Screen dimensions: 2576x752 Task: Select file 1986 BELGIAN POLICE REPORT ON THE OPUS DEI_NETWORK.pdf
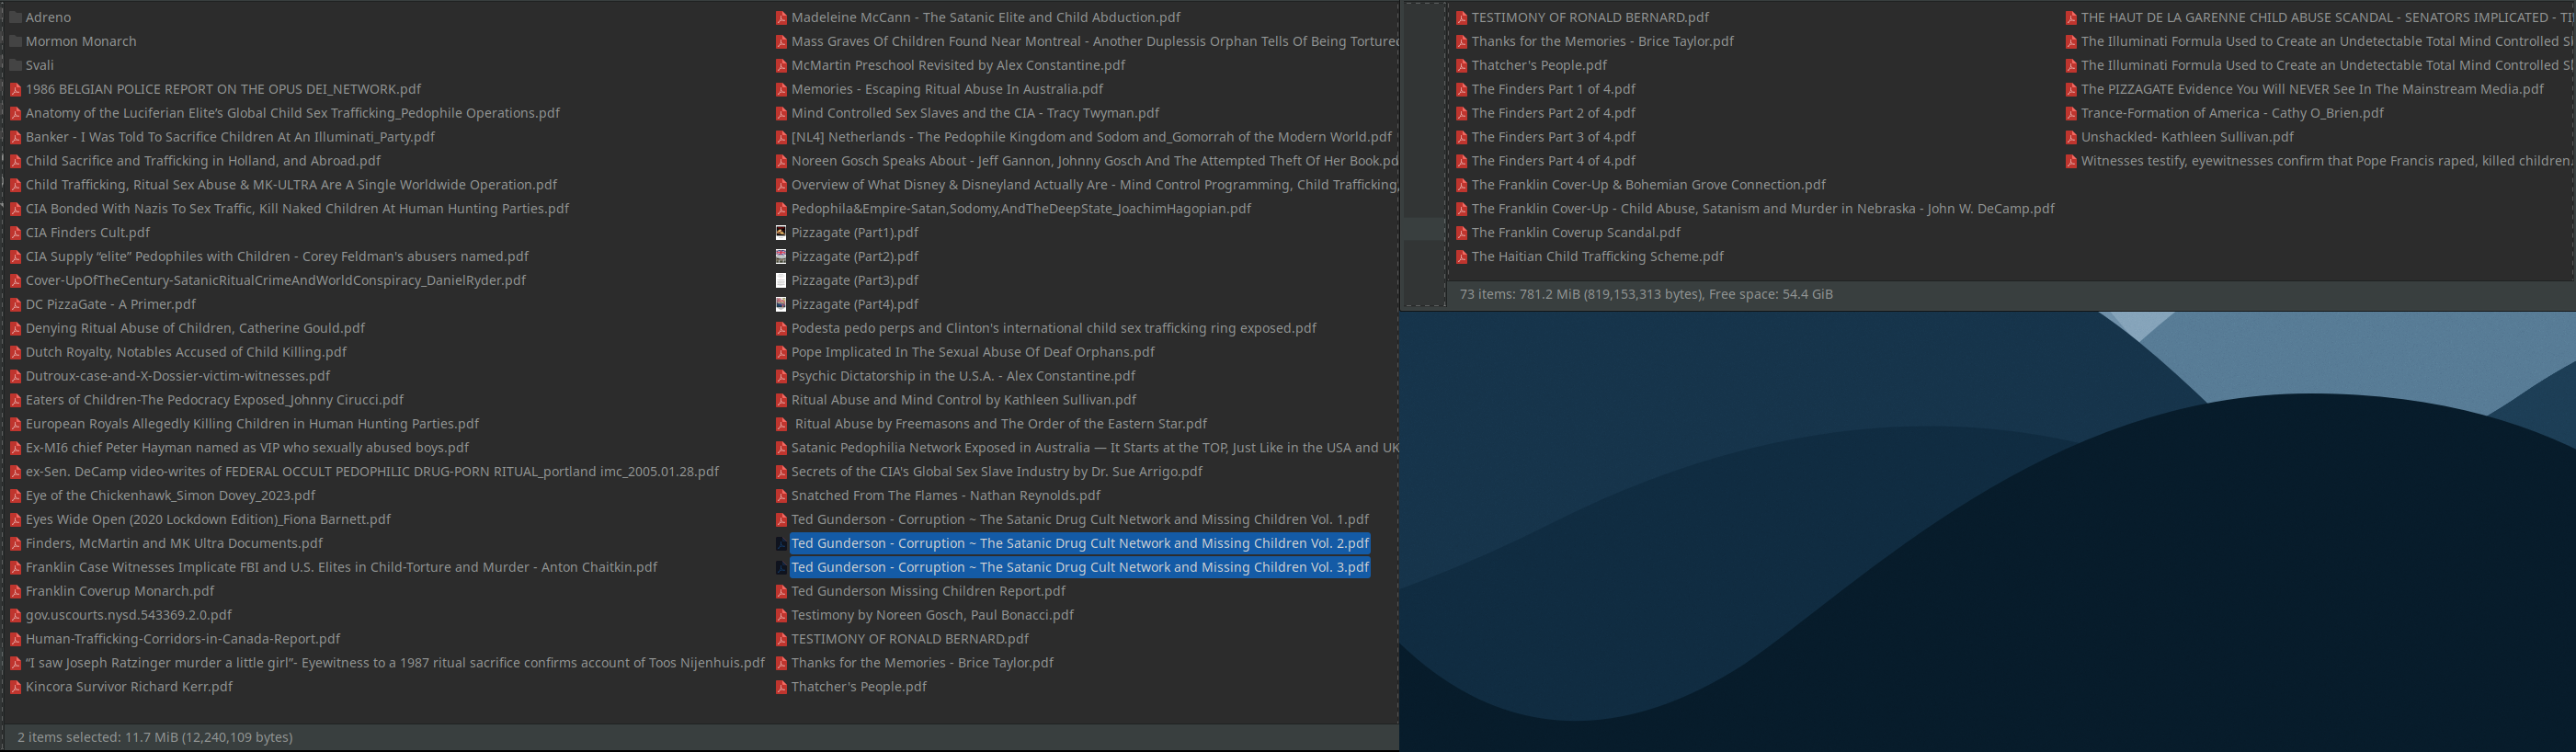223,89
